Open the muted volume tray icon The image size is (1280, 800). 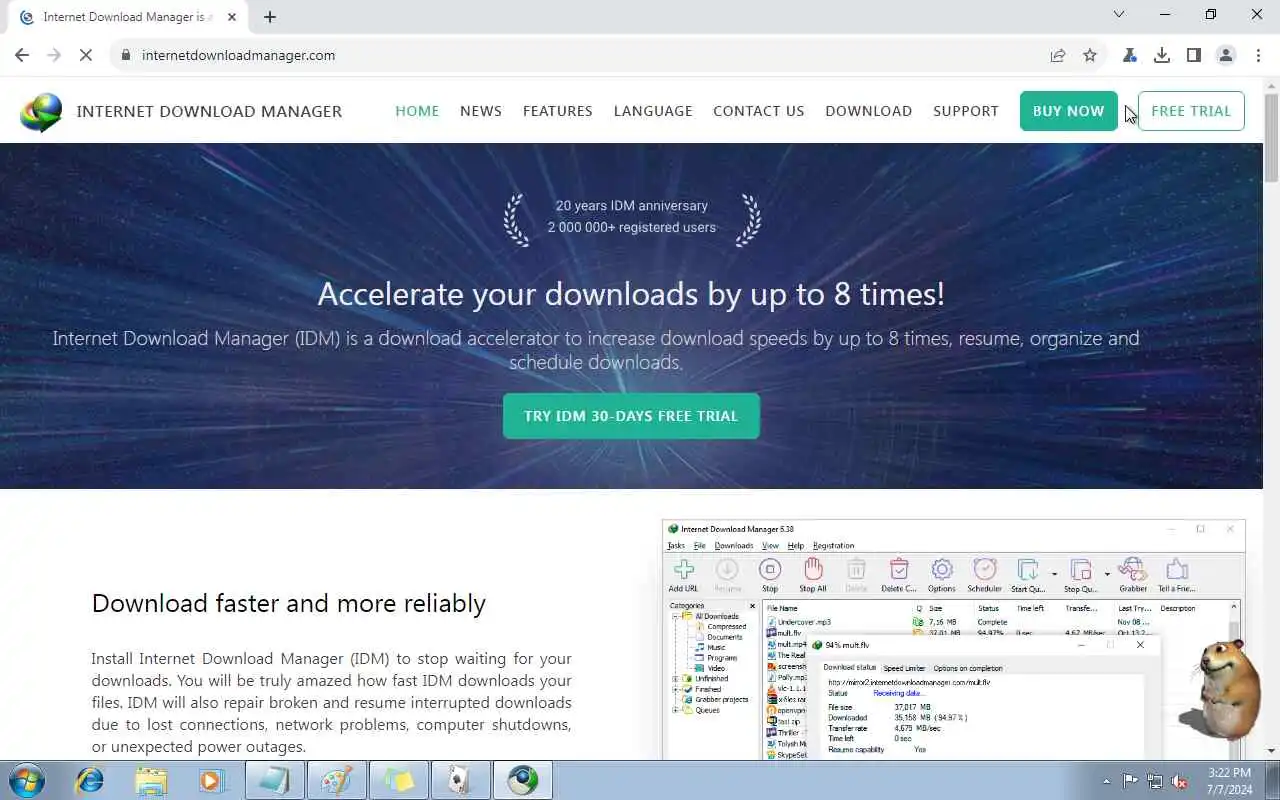[x=1180, y=781]
